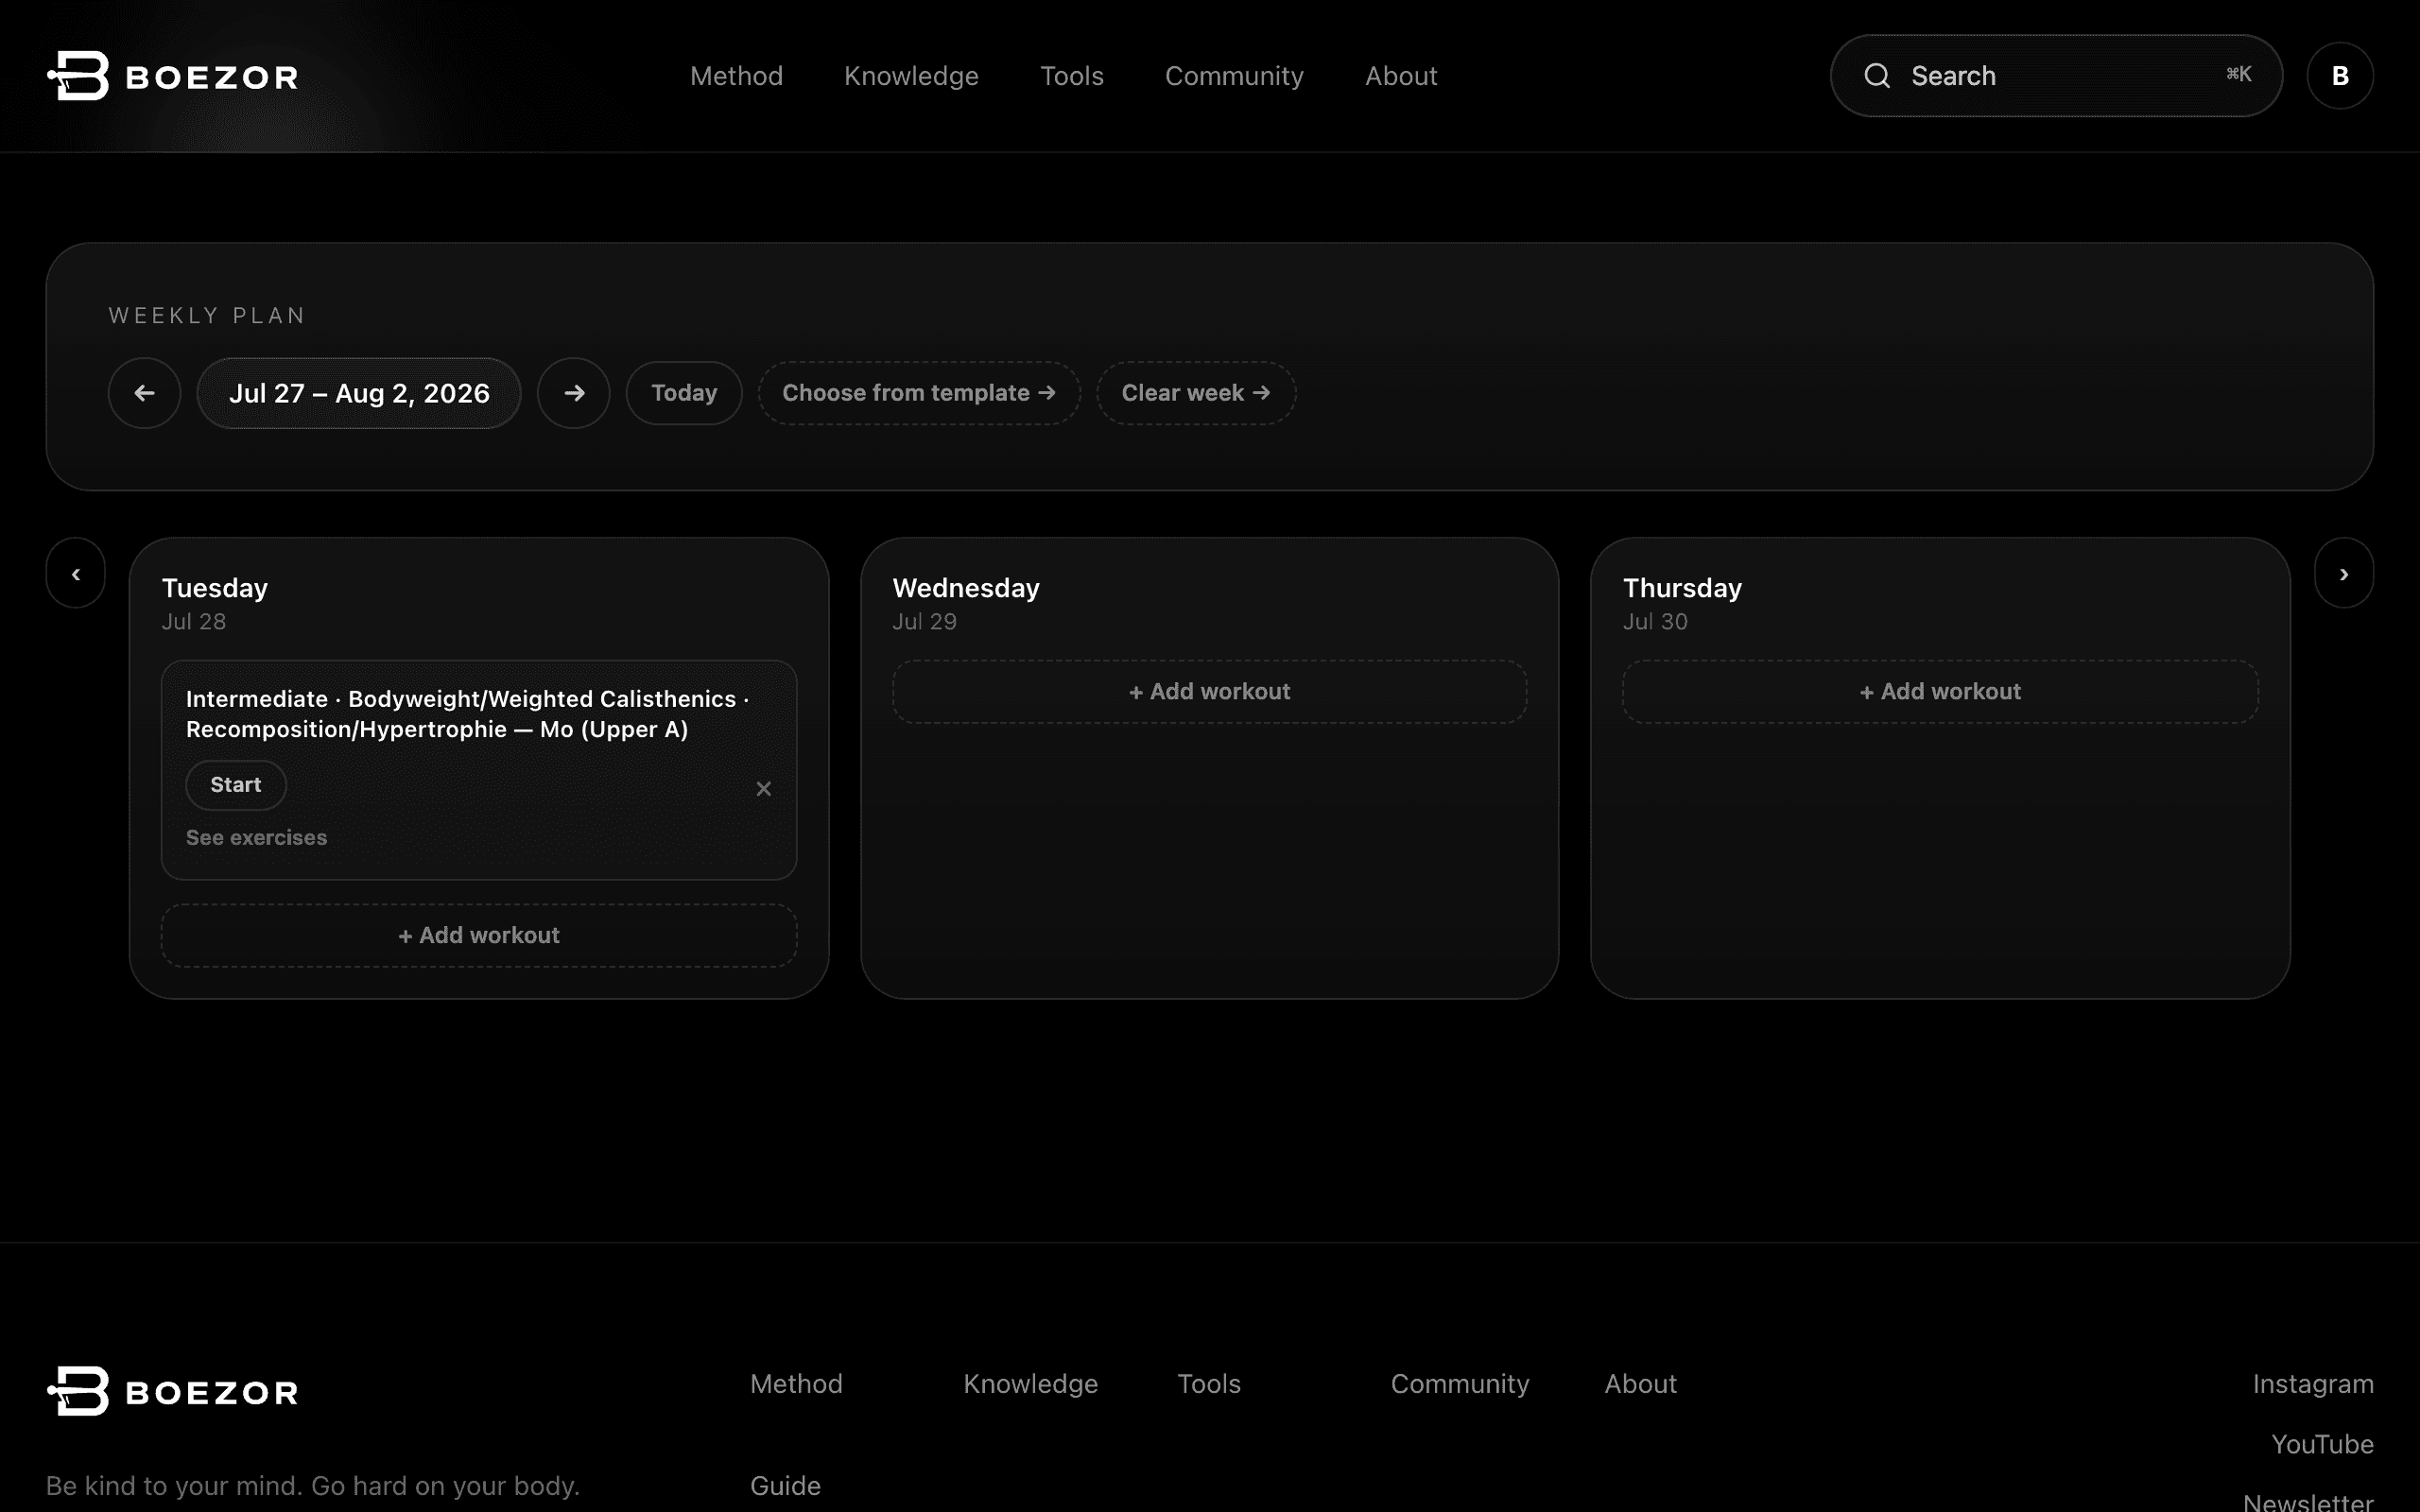Jump to Today in weekly plan

click(x=684, y=393)
